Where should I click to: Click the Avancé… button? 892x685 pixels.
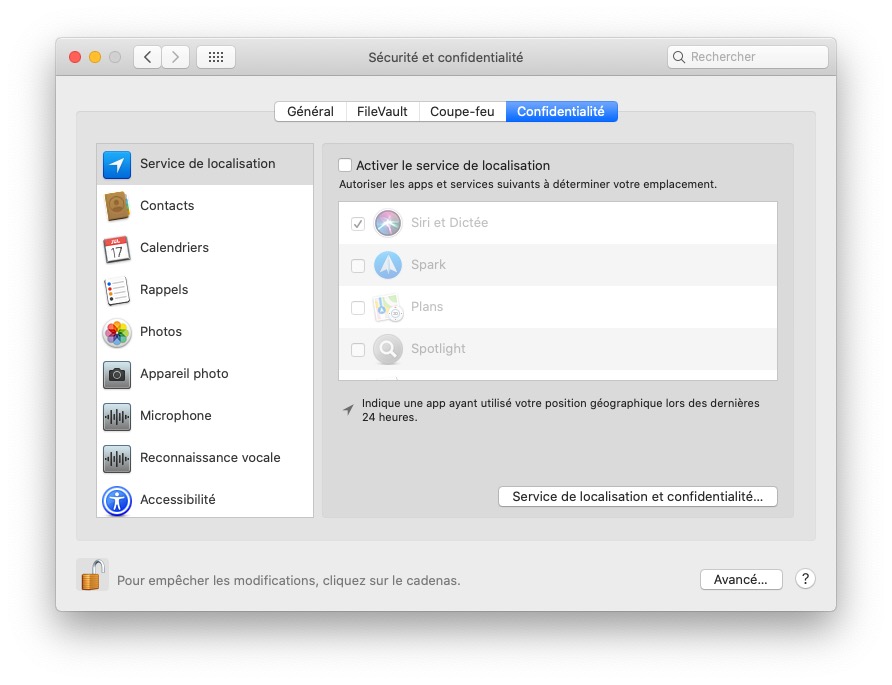[x=741, y=580]
